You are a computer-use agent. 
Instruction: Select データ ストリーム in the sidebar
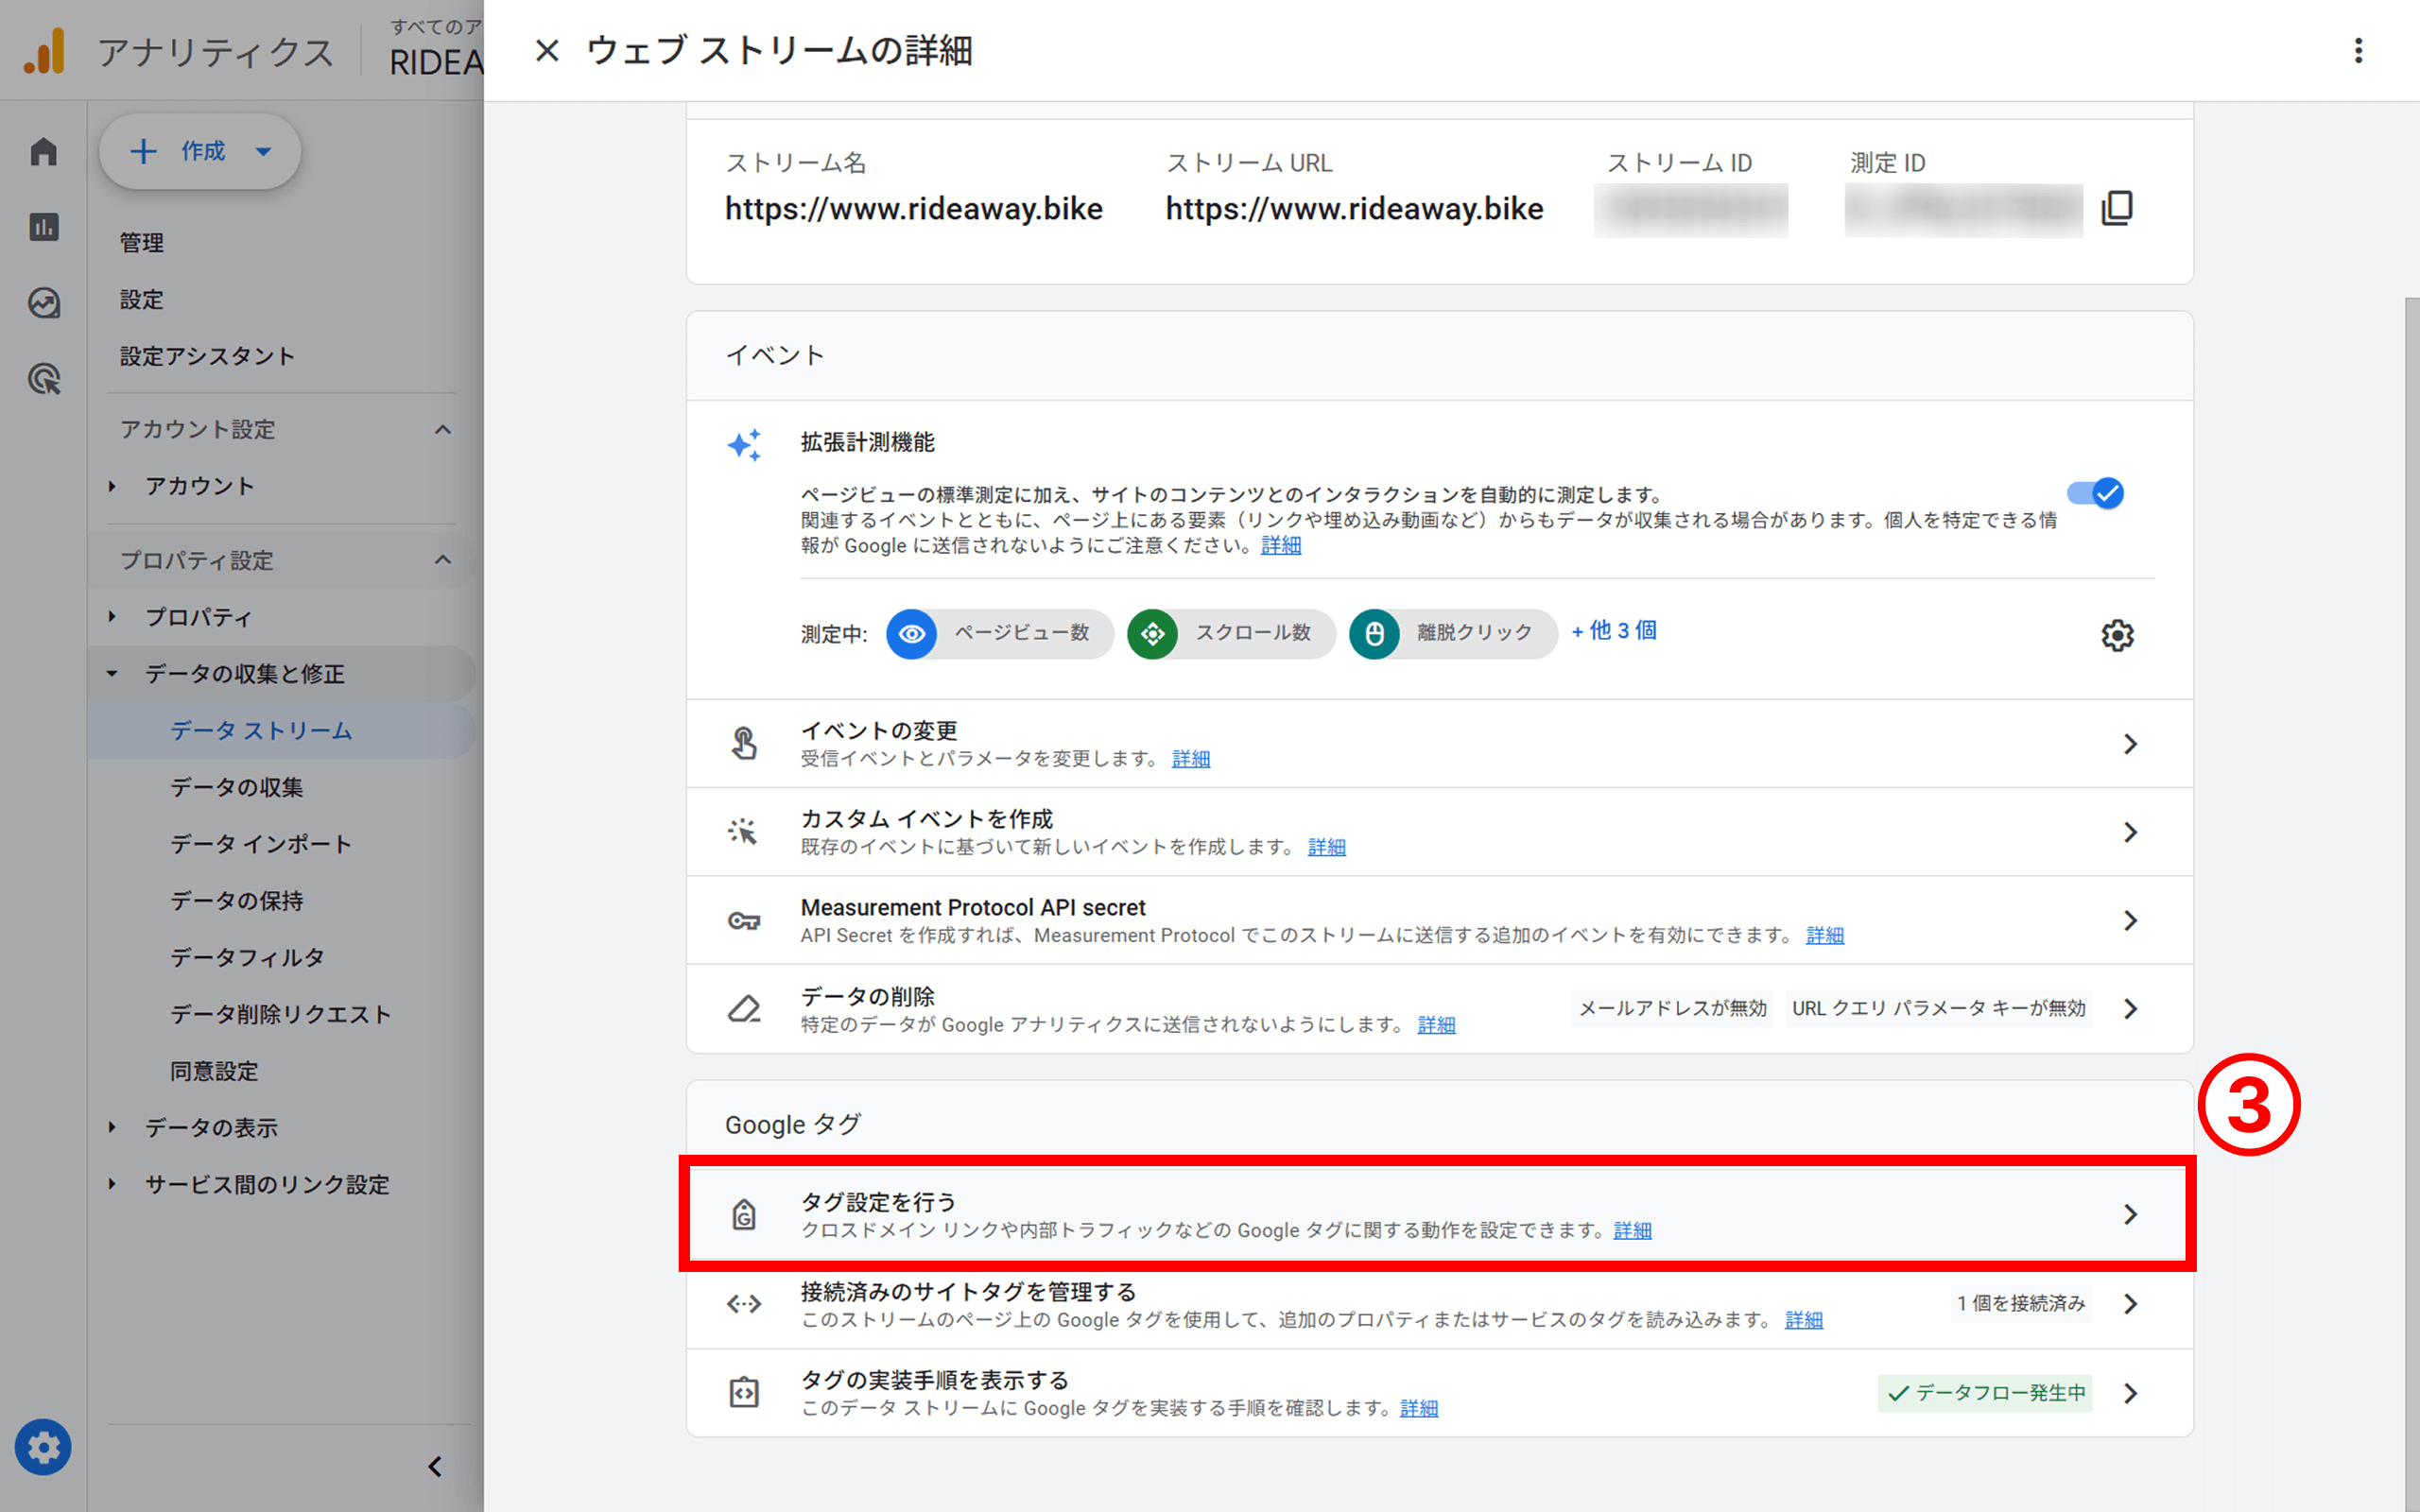click(259, 730)
